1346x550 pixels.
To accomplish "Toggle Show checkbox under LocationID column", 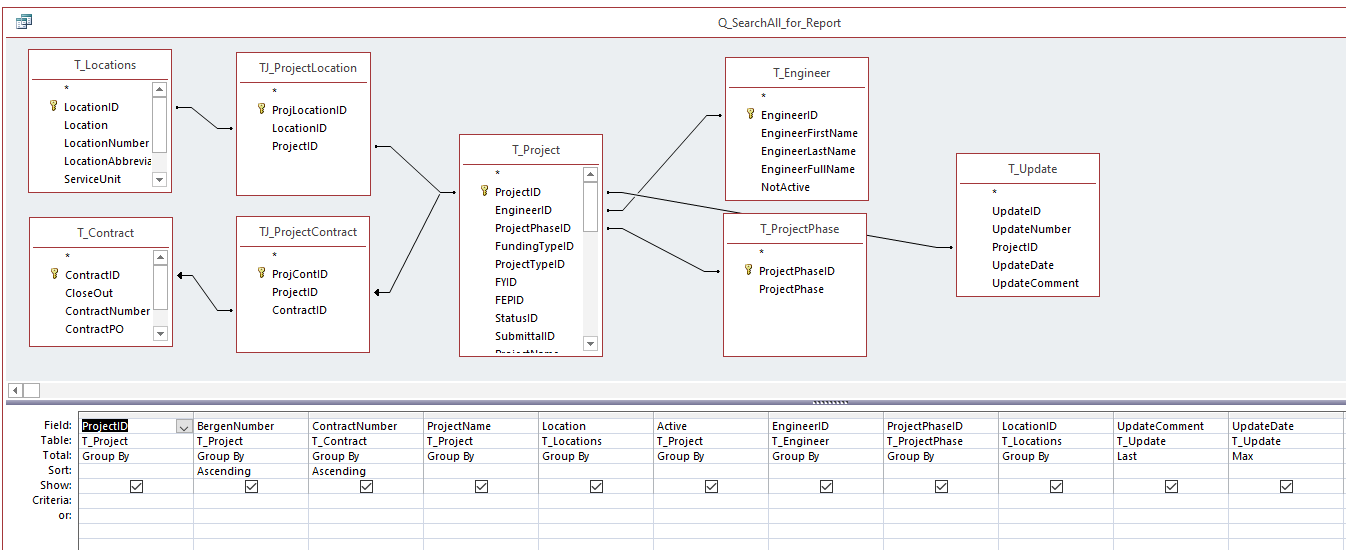I will point(1056,486).
